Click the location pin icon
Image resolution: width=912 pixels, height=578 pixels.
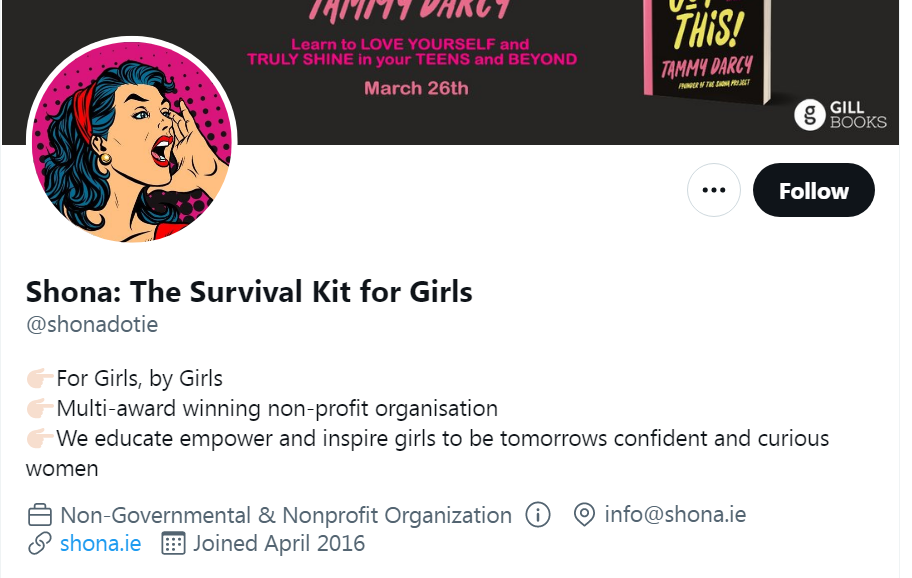[x=584, y=515]
